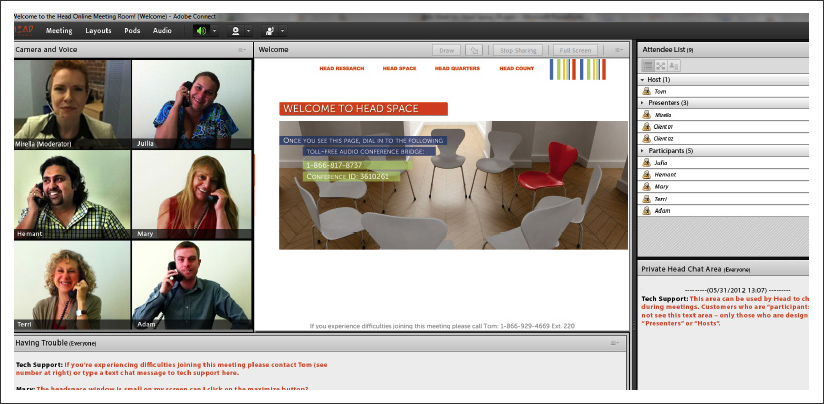The image size is (824, 404).
Task: Collapse the Host group in Attendee List
Action: pyautogui.click(x=643, y=79)
